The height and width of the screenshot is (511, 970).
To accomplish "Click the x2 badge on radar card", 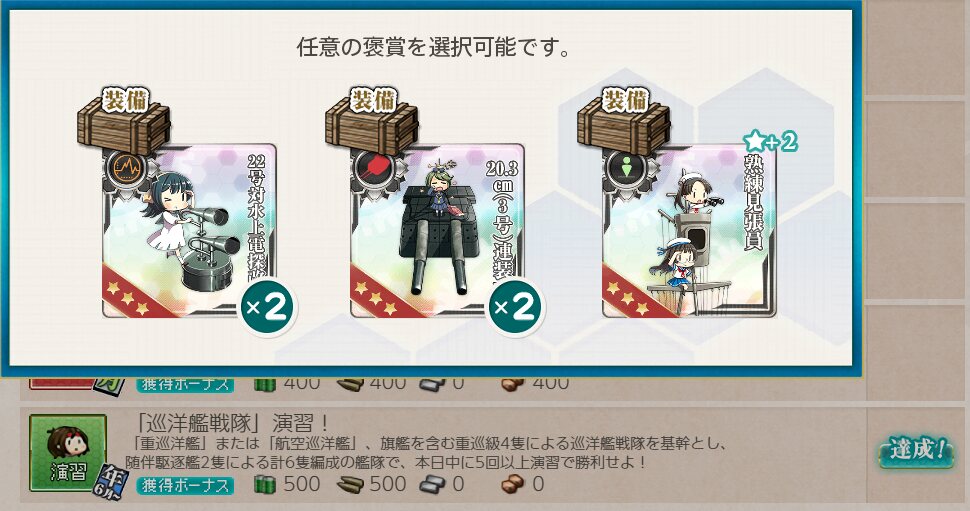I will point(267,307).
